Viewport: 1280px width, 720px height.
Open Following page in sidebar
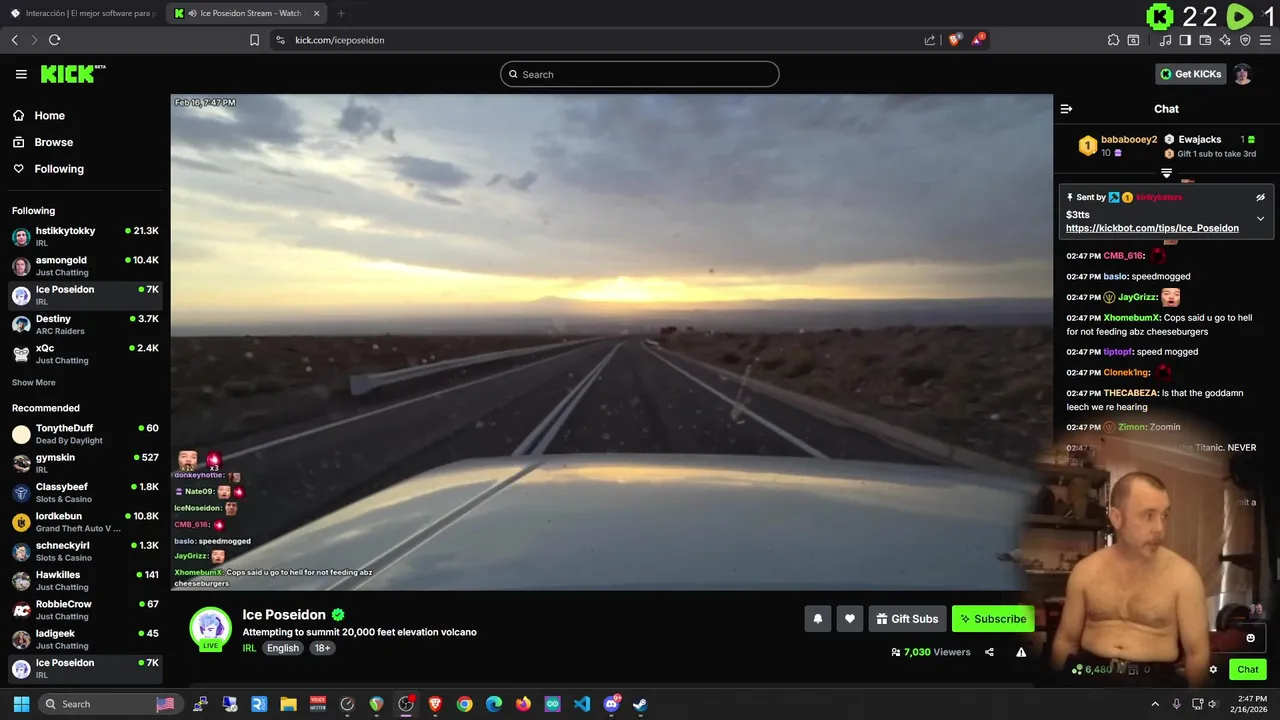coord(59,169)
